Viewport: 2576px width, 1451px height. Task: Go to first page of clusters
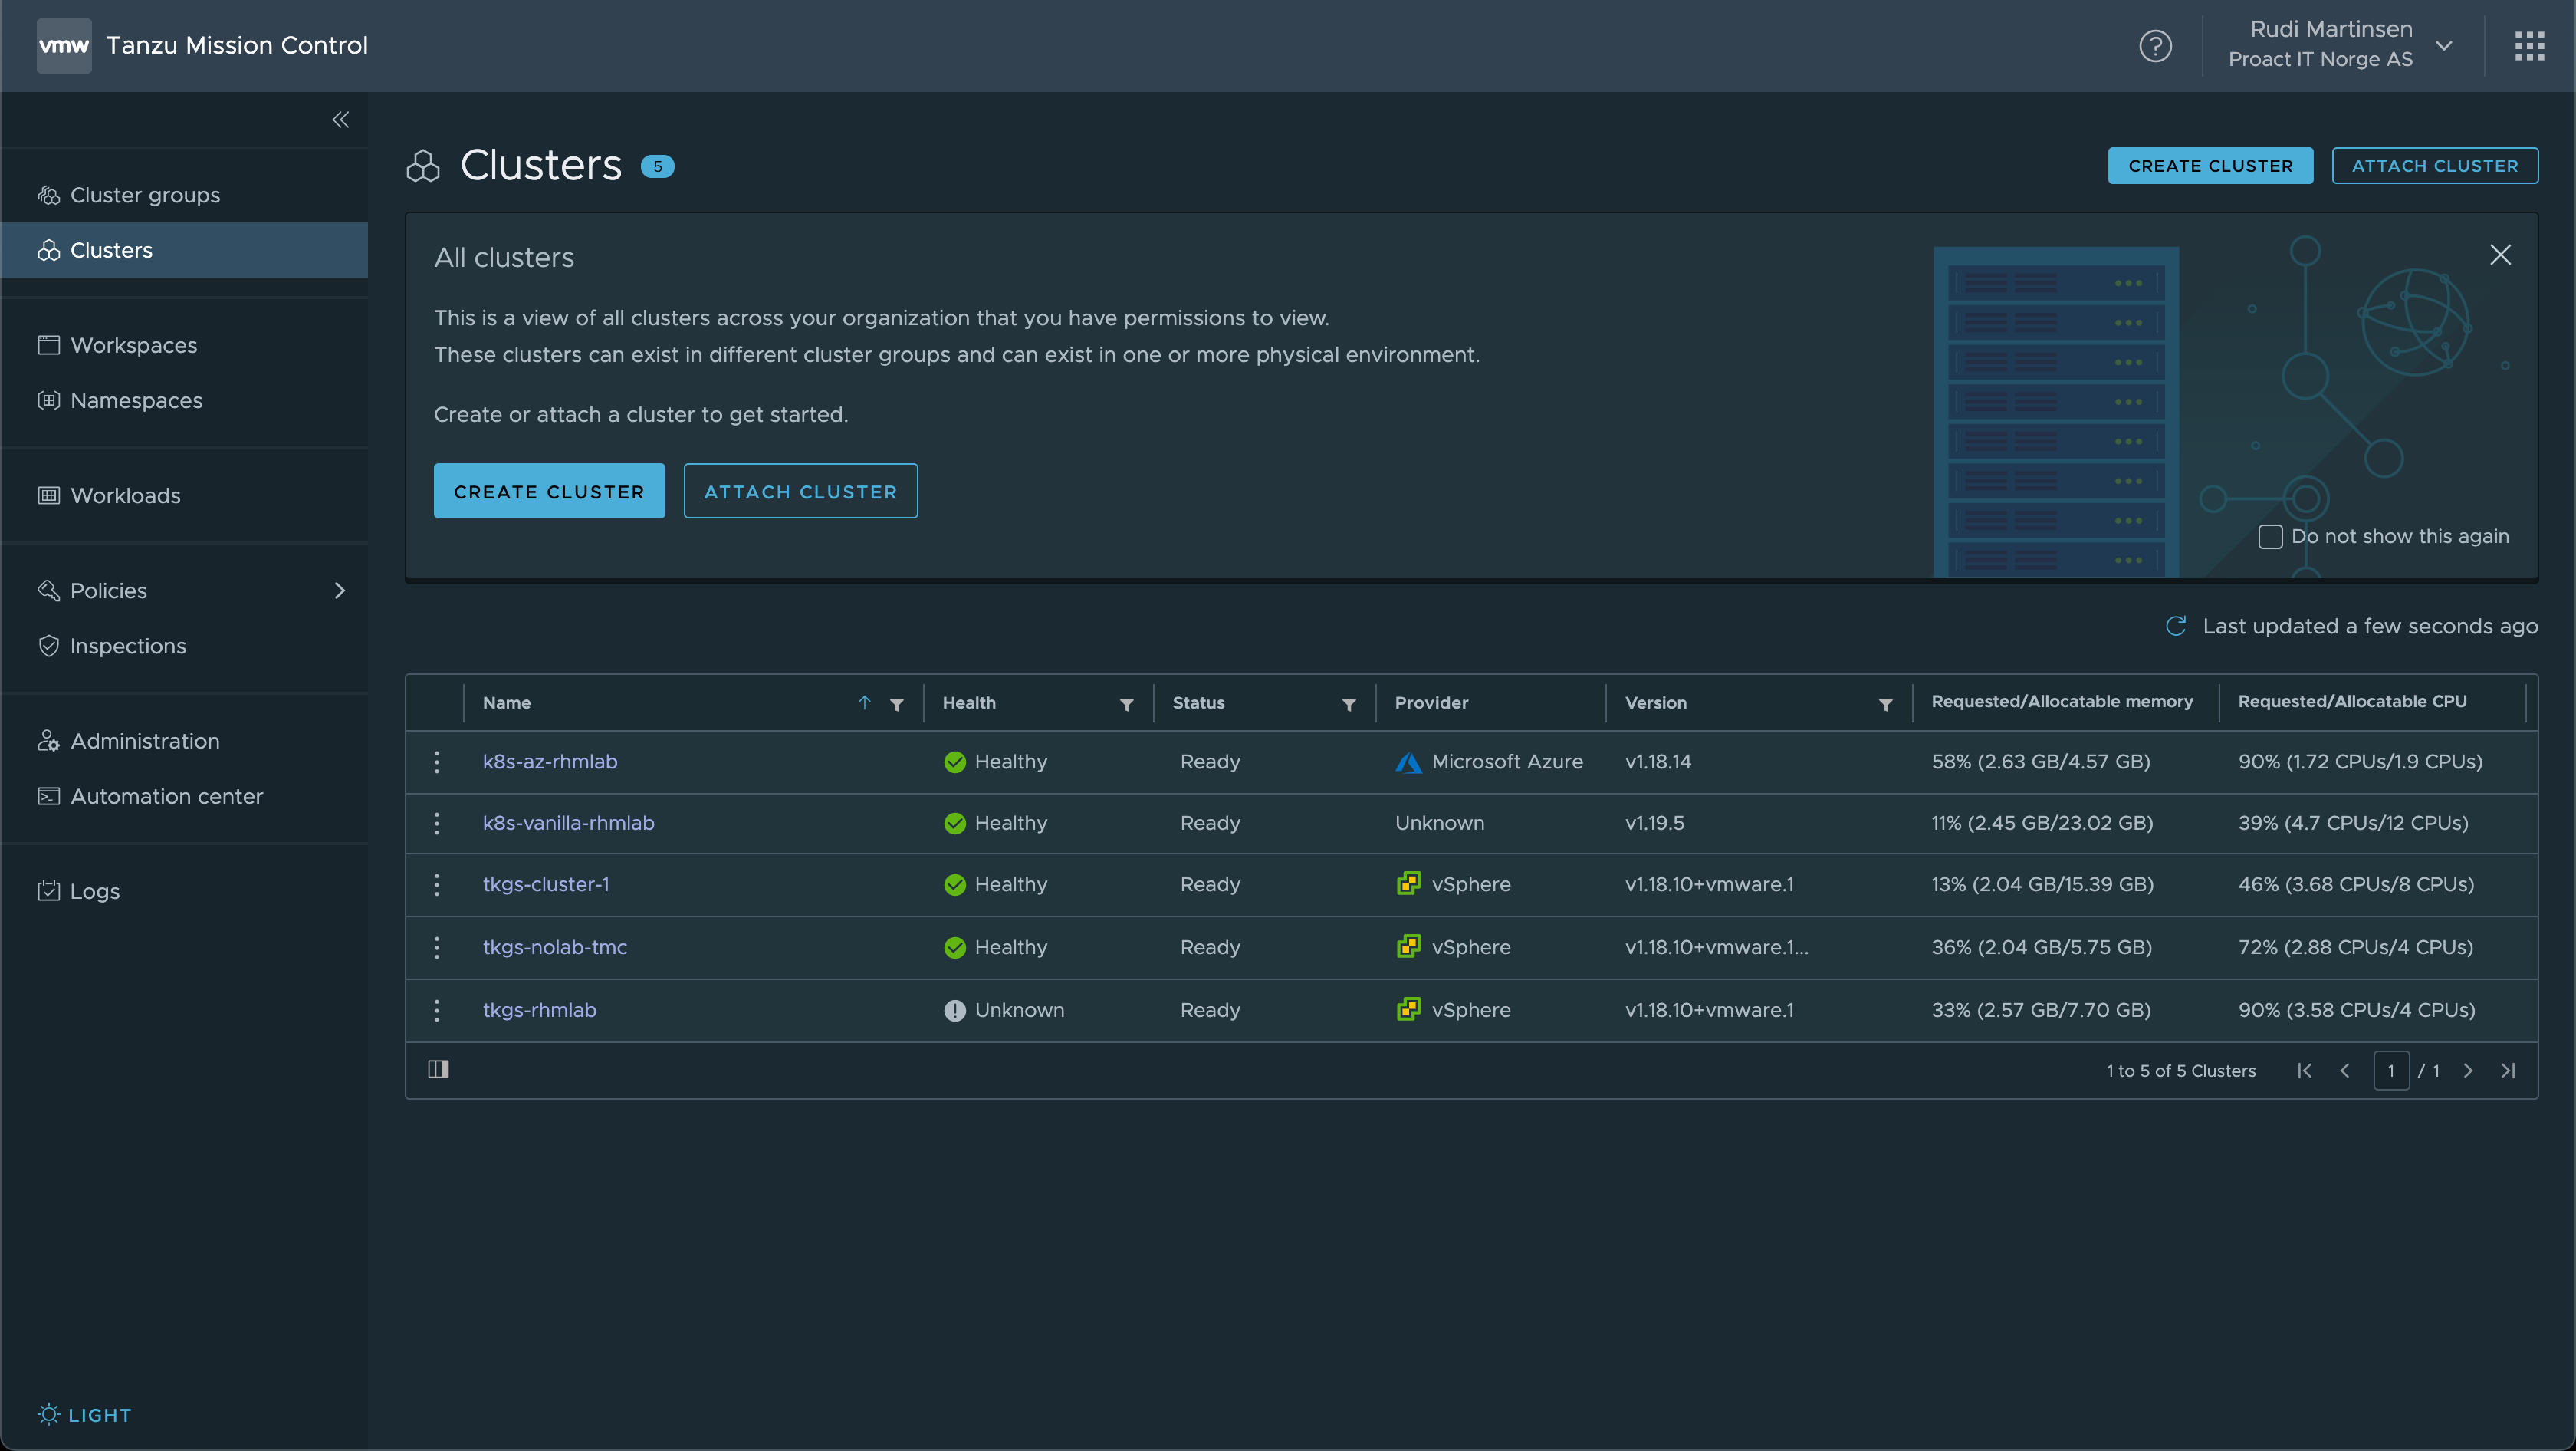click(x=2304, y=1070)
